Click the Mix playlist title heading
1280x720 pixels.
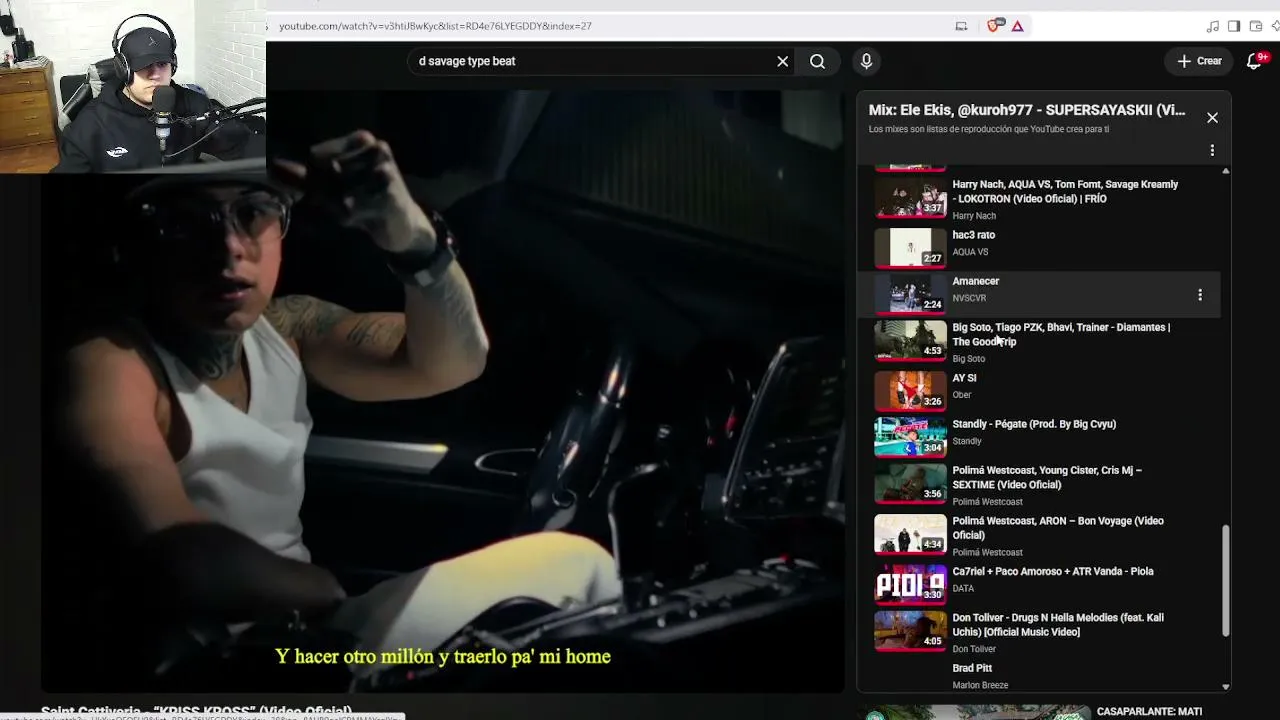click(1027, 110)
